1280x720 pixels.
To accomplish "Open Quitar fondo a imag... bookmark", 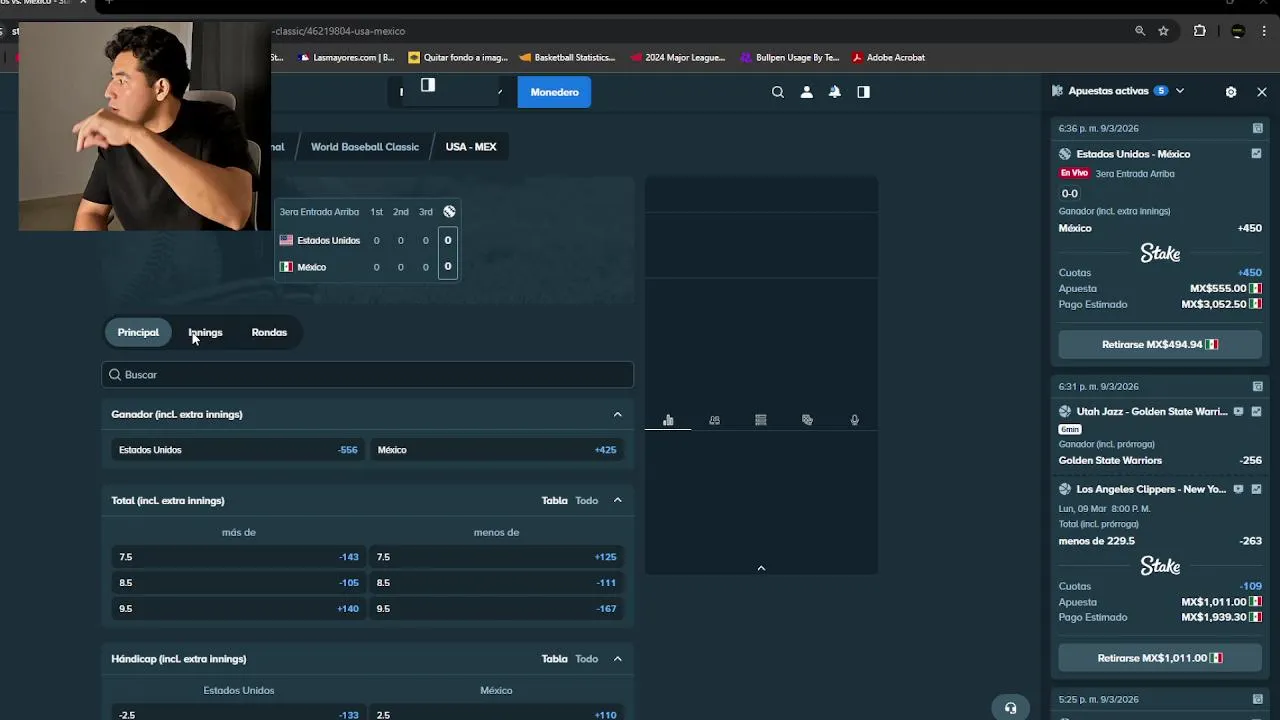I will [459, 57].
